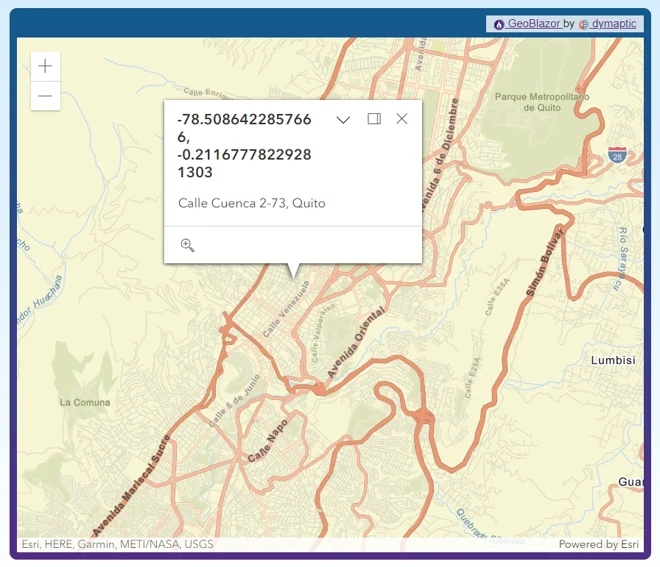Click the Lumbisi place label
The height and width of the screenshot is (567, 660).
coord(613,360)
